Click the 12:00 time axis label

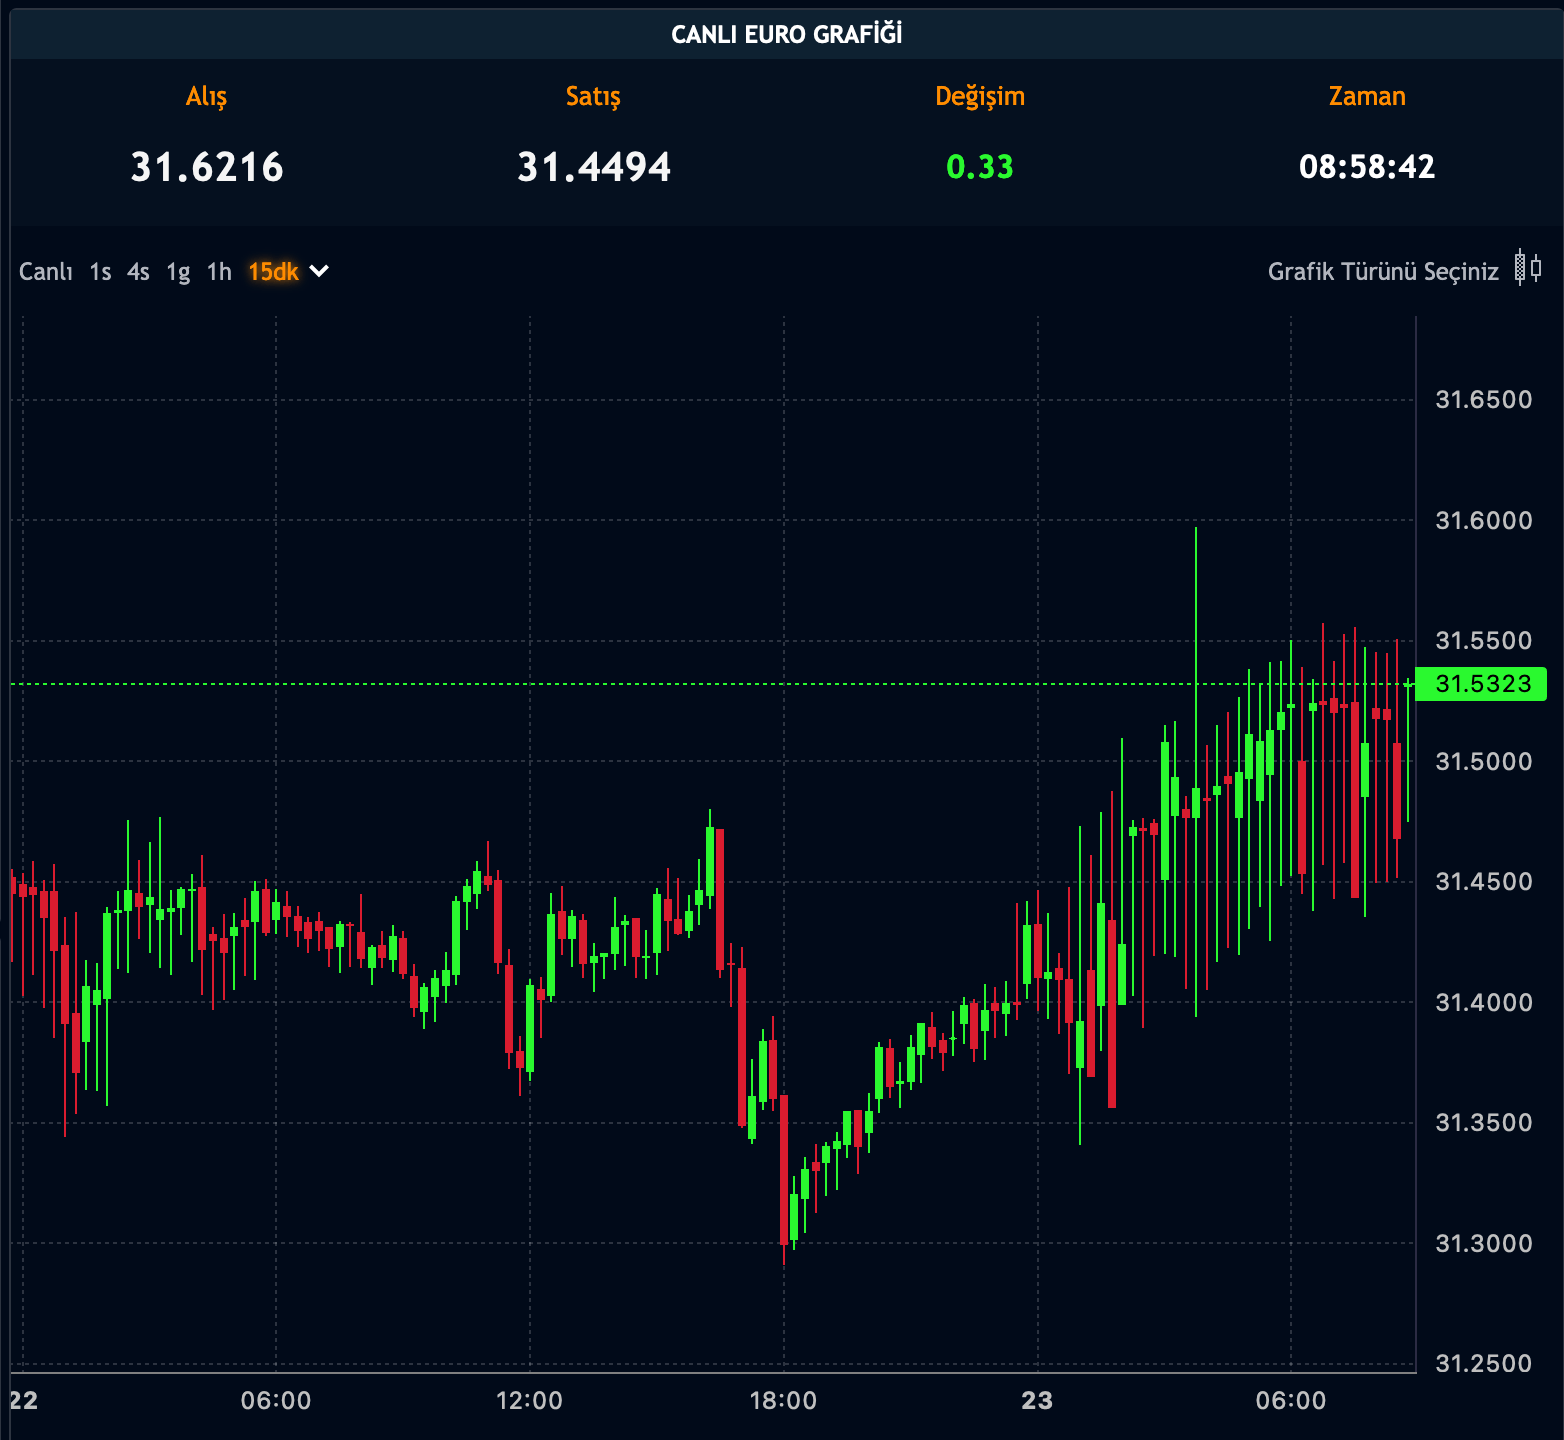tap(529, 1401)
